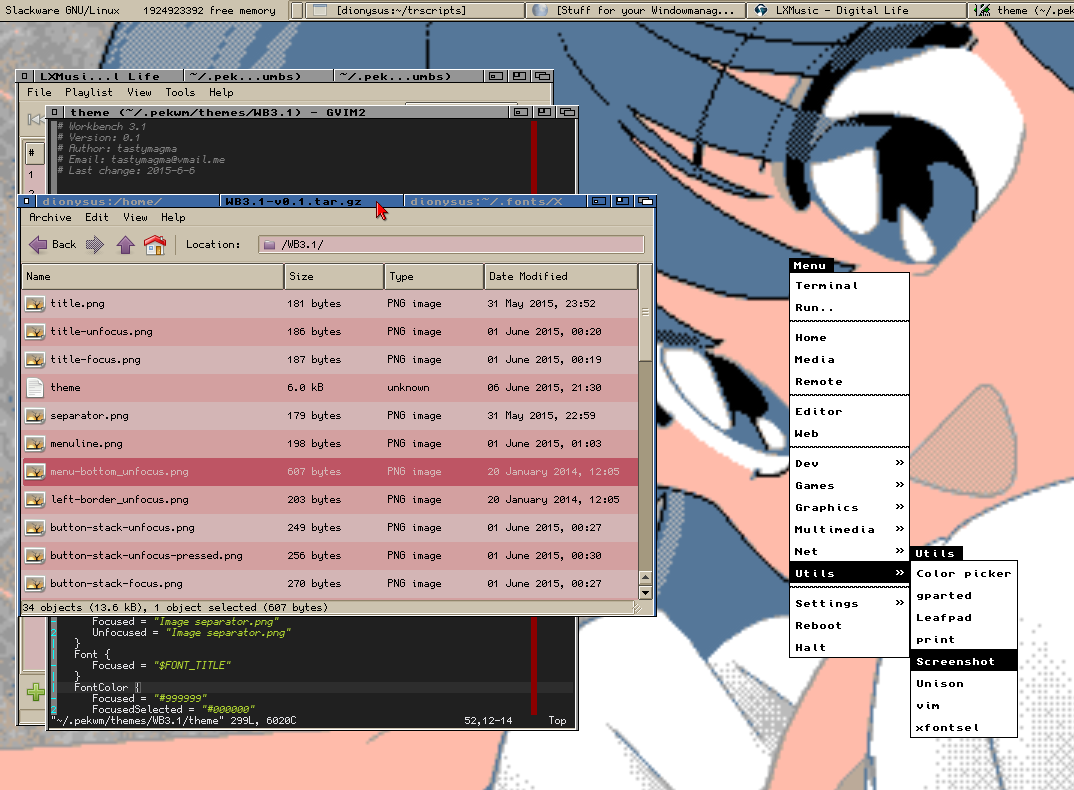Viewport: 1074px width, 790px height.
Task: Switch to the dionysus:~/.fonts/X window tab
Action: [x=496, y=201]
